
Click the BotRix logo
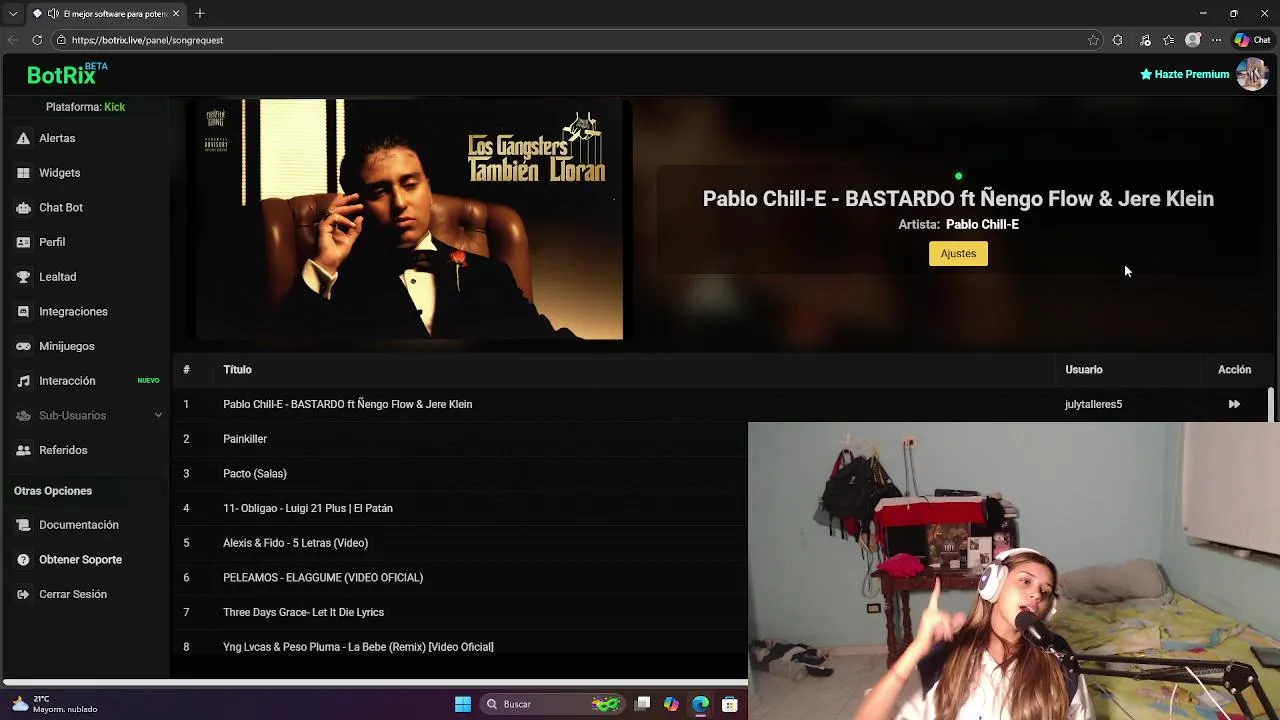pyautogui.click(x=67, y=74)
